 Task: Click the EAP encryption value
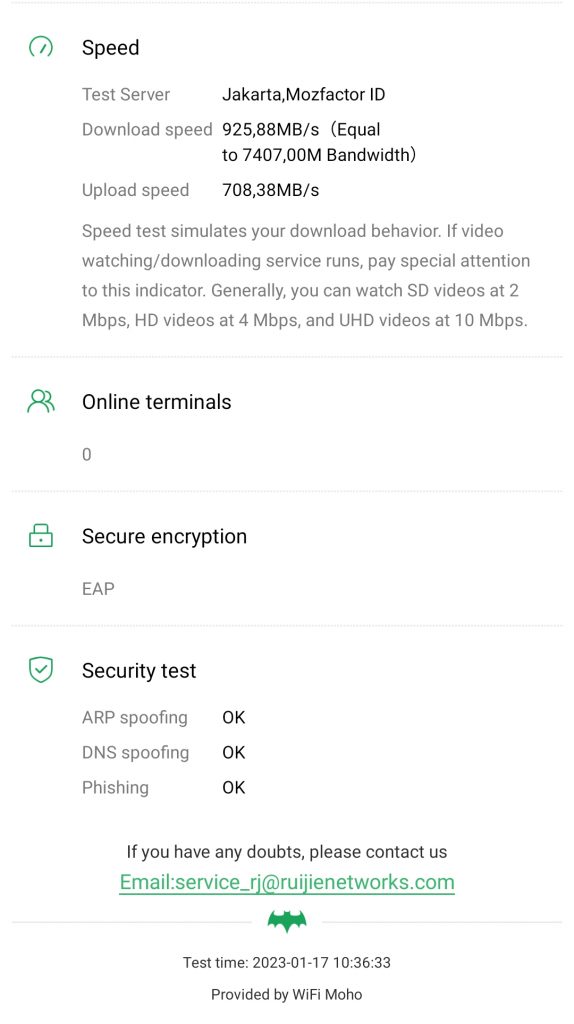(98, 589)
